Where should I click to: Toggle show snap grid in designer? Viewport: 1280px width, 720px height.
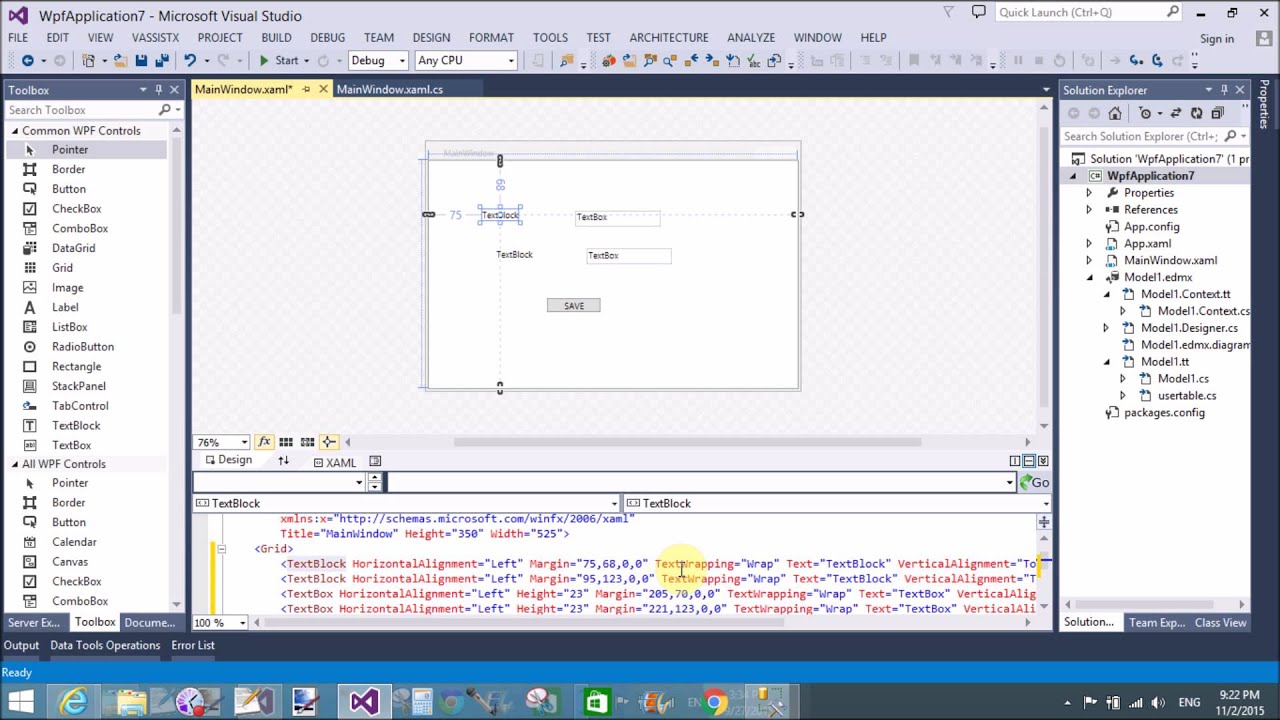[286, 442]
